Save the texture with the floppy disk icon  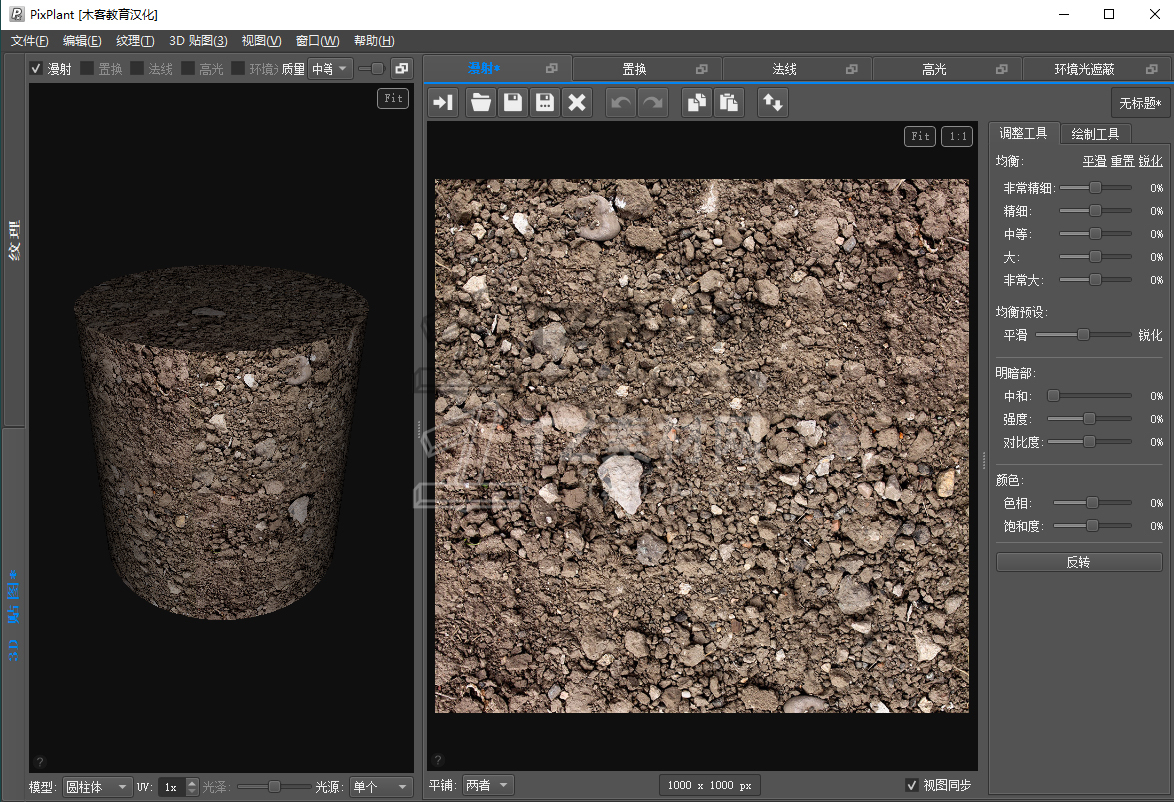pyautogui.click(x=513, y=102)
